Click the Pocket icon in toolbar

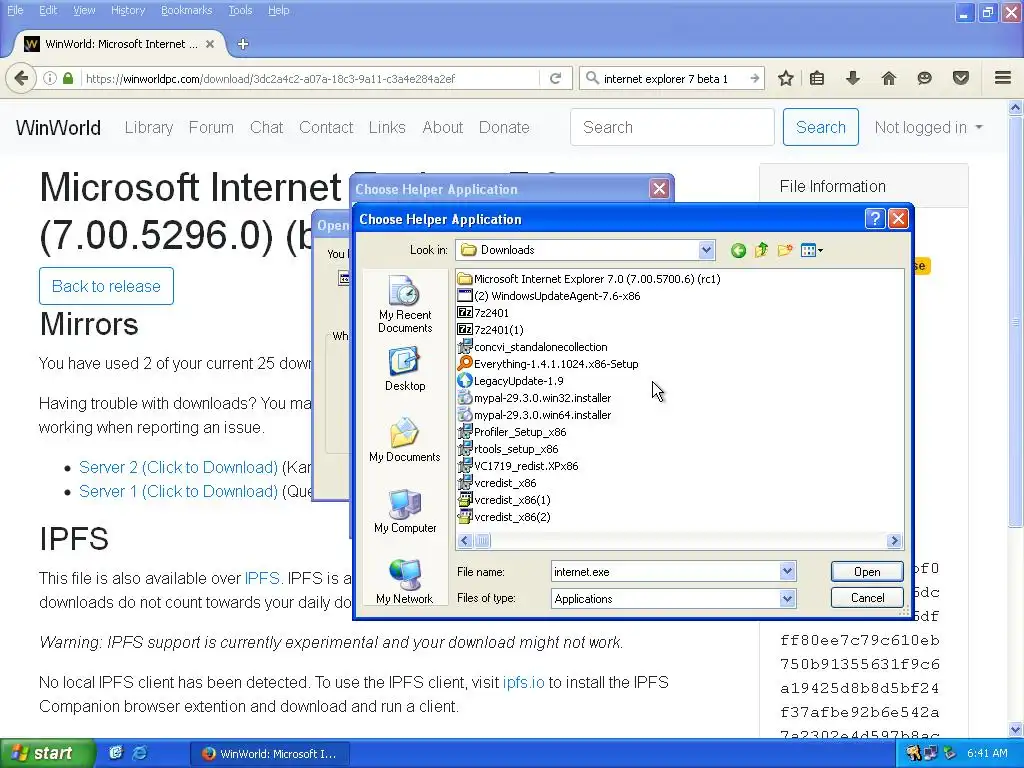[960, 78]
